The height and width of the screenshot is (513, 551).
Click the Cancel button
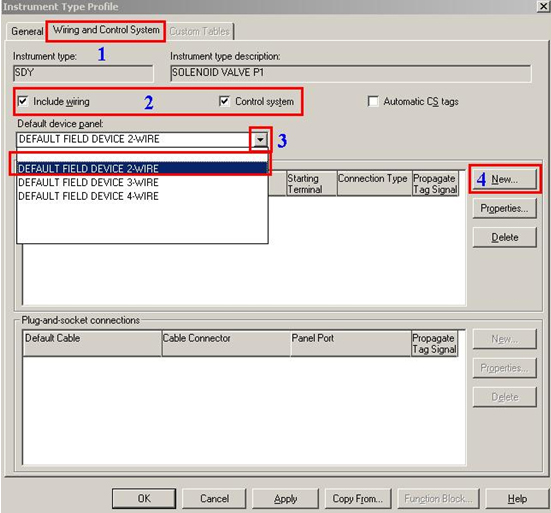(214, 498)
